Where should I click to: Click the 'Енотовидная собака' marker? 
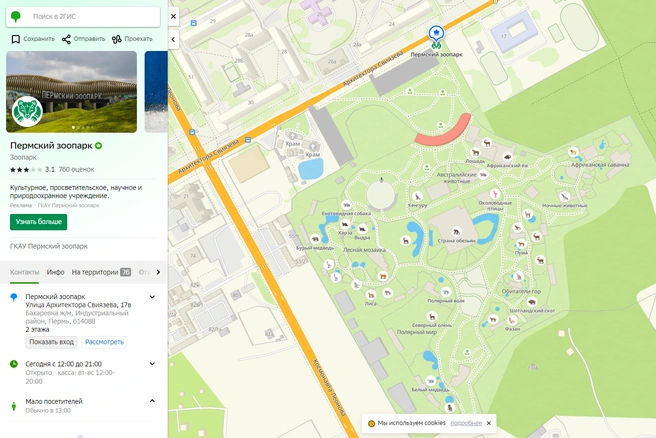[x=346, y=205]
